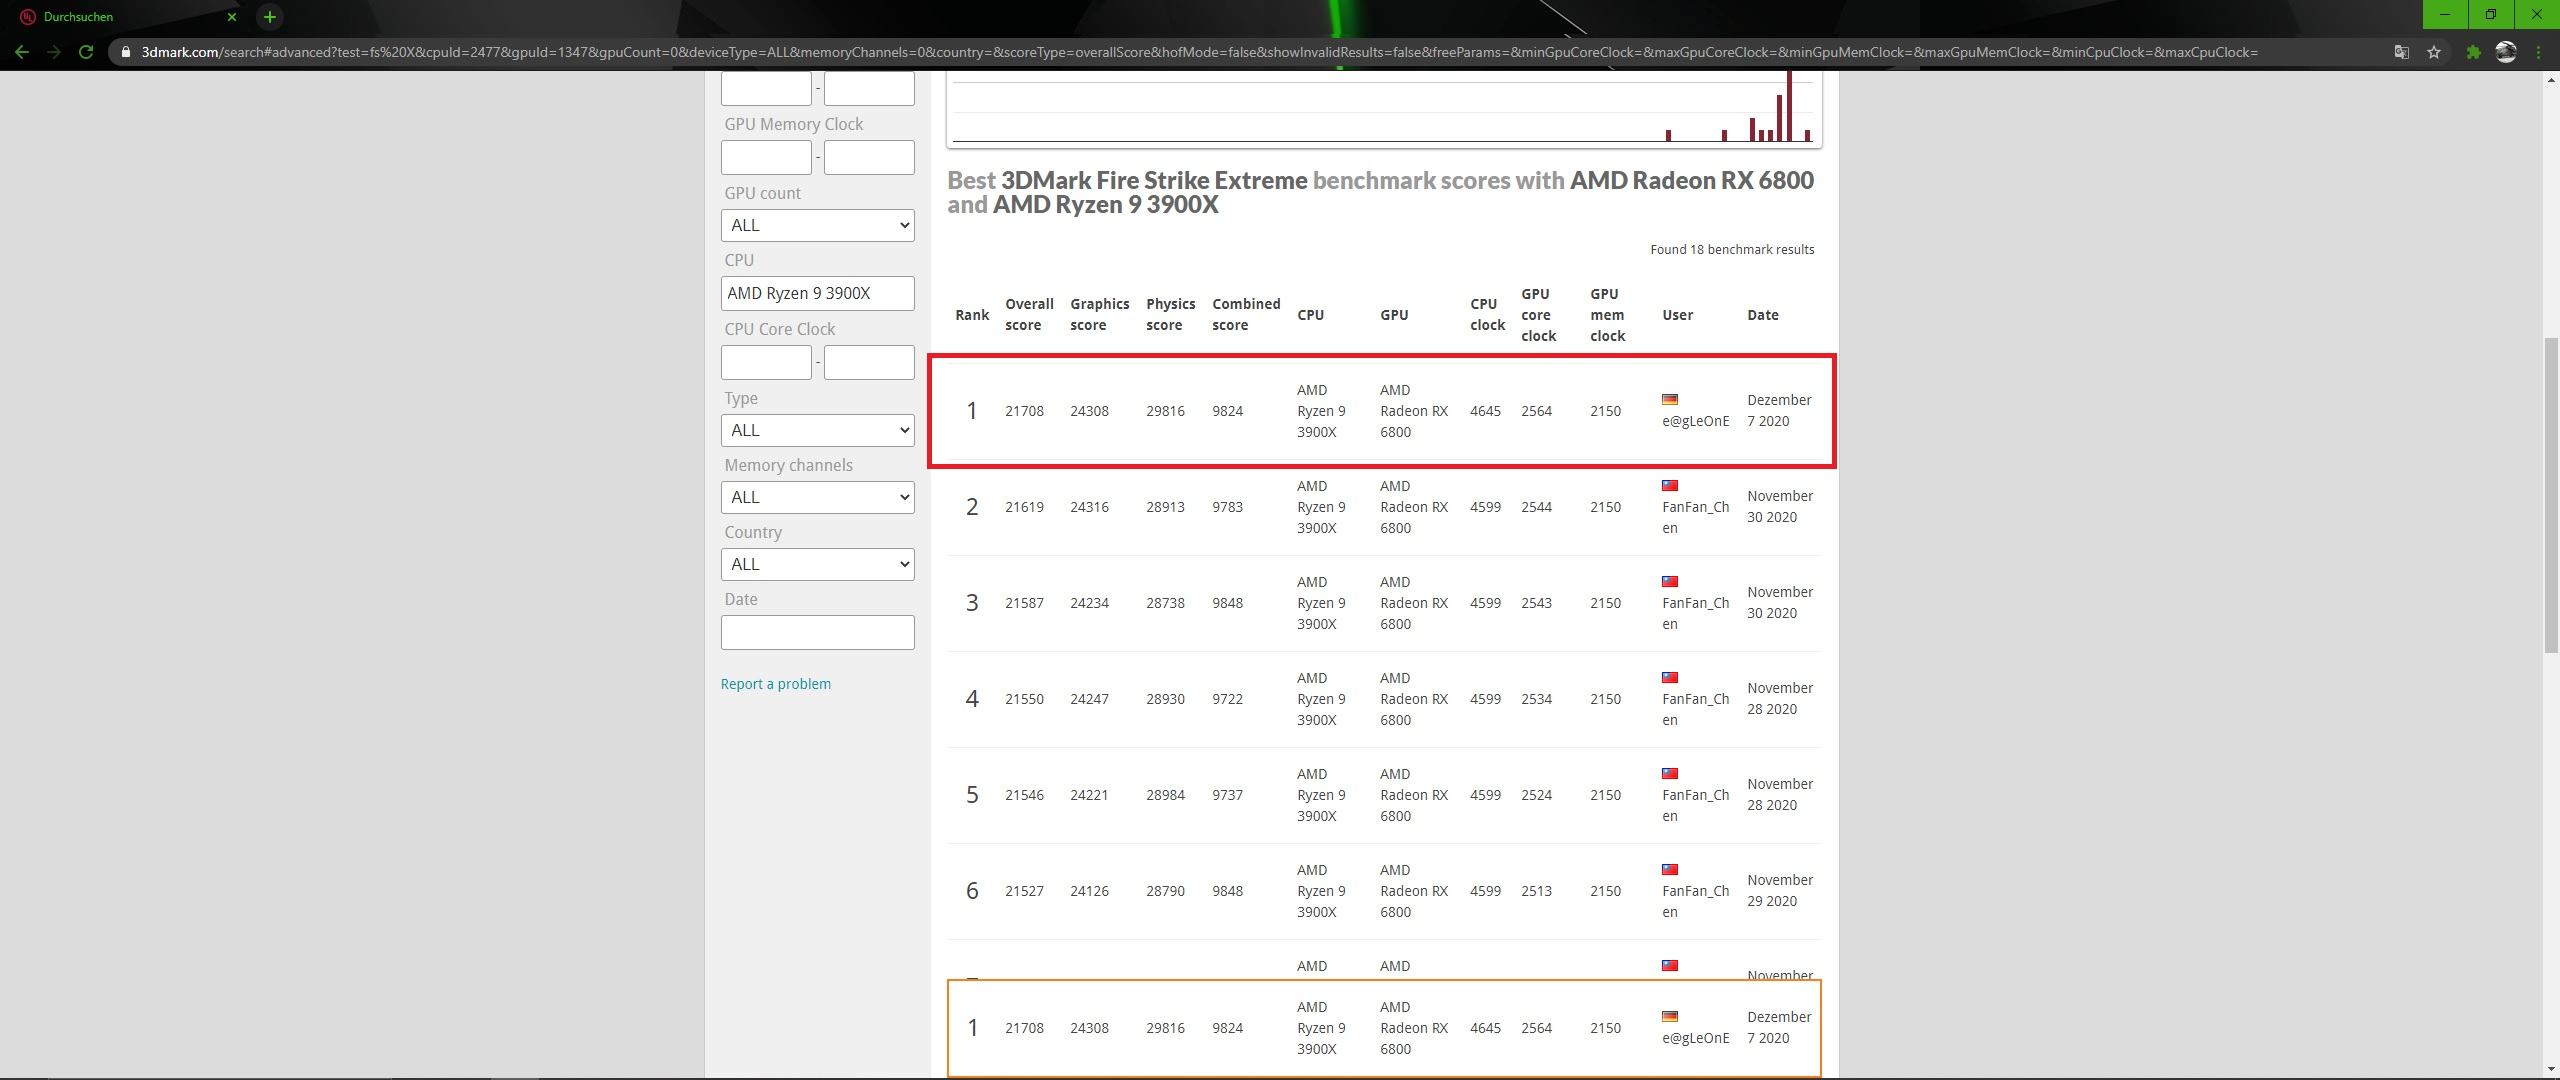
Task: Go back to the previous page
Action: (22, 52)
